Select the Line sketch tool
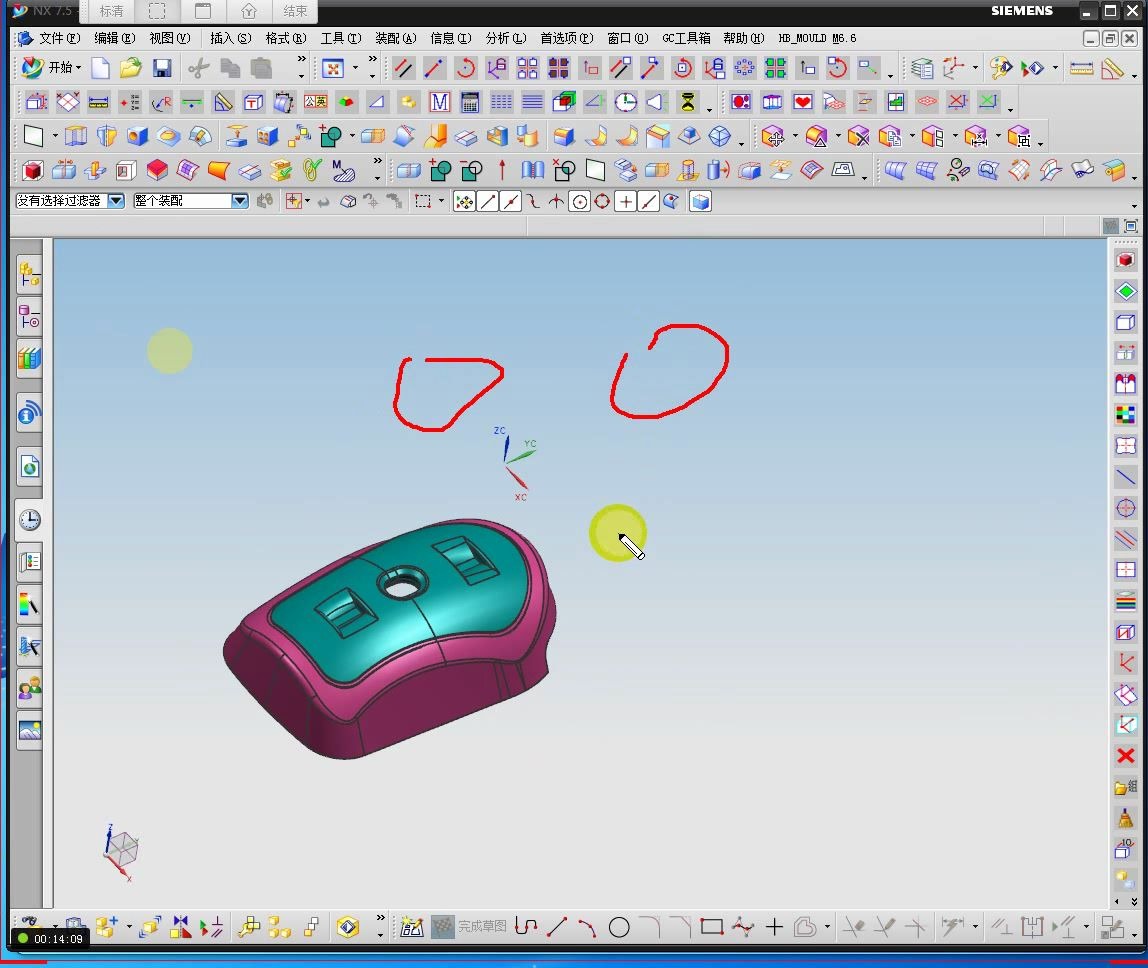This screenshot has width=1148, height=968. click(559, 927)
